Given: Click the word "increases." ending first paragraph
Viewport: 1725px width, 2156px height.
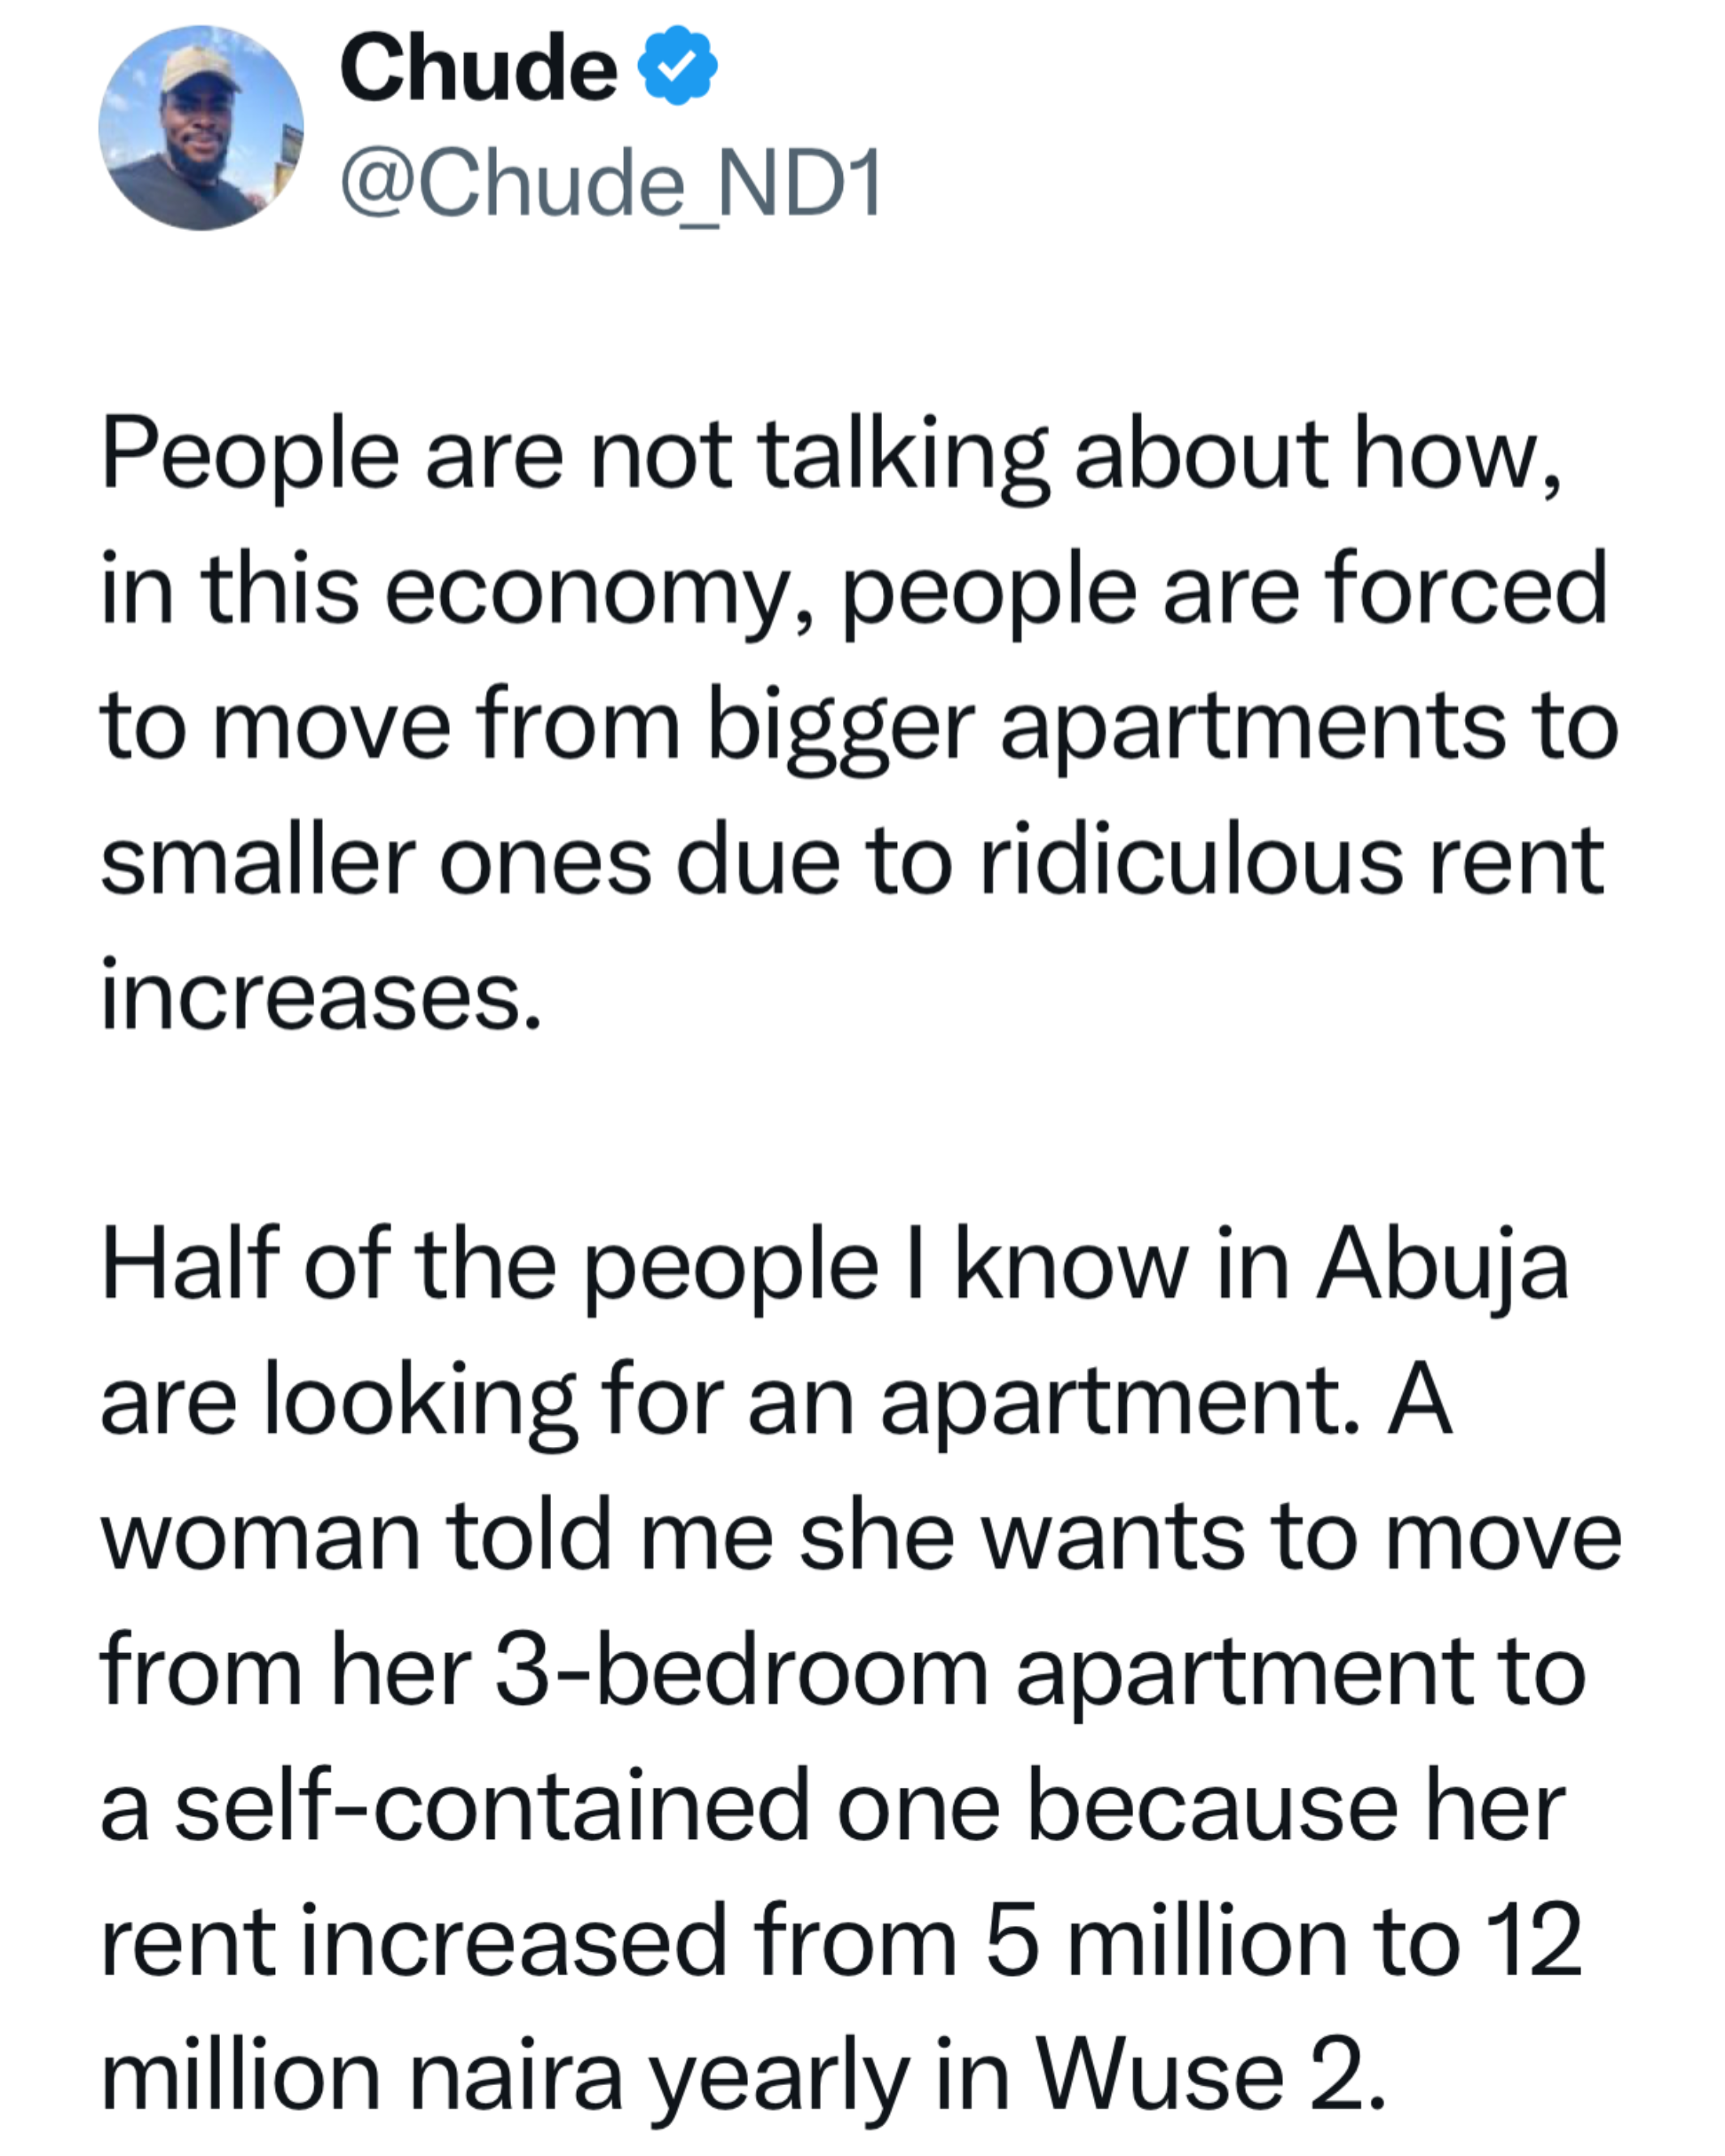Looking at the screenshot, I should (x=321, y=997).
